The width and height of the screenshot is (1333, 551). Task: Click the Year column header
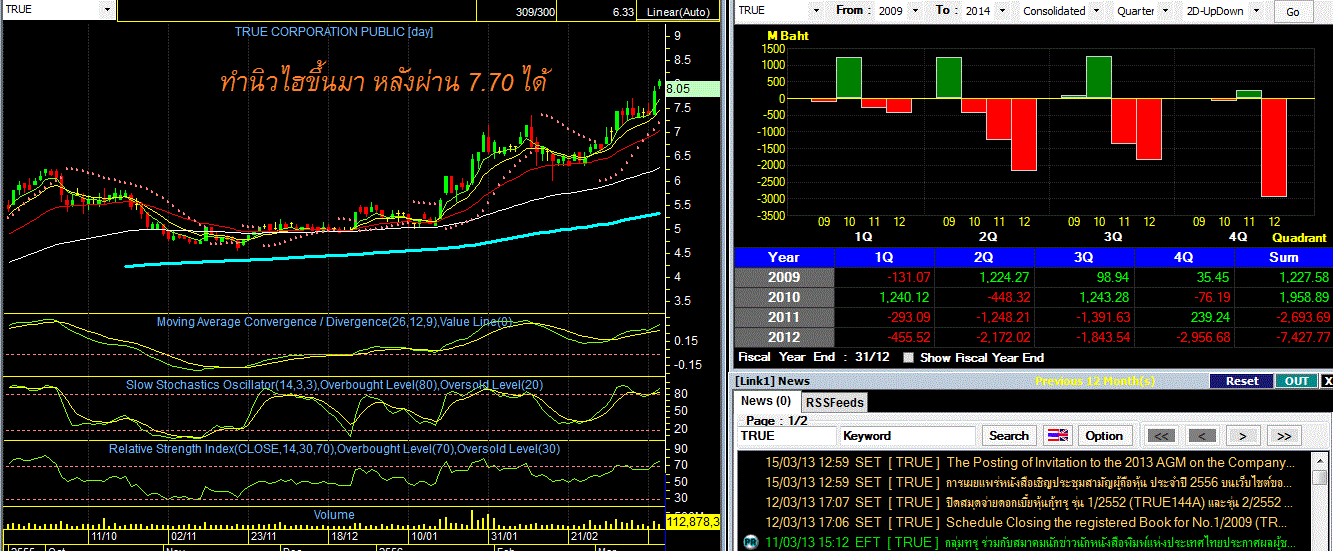point(784,257)
